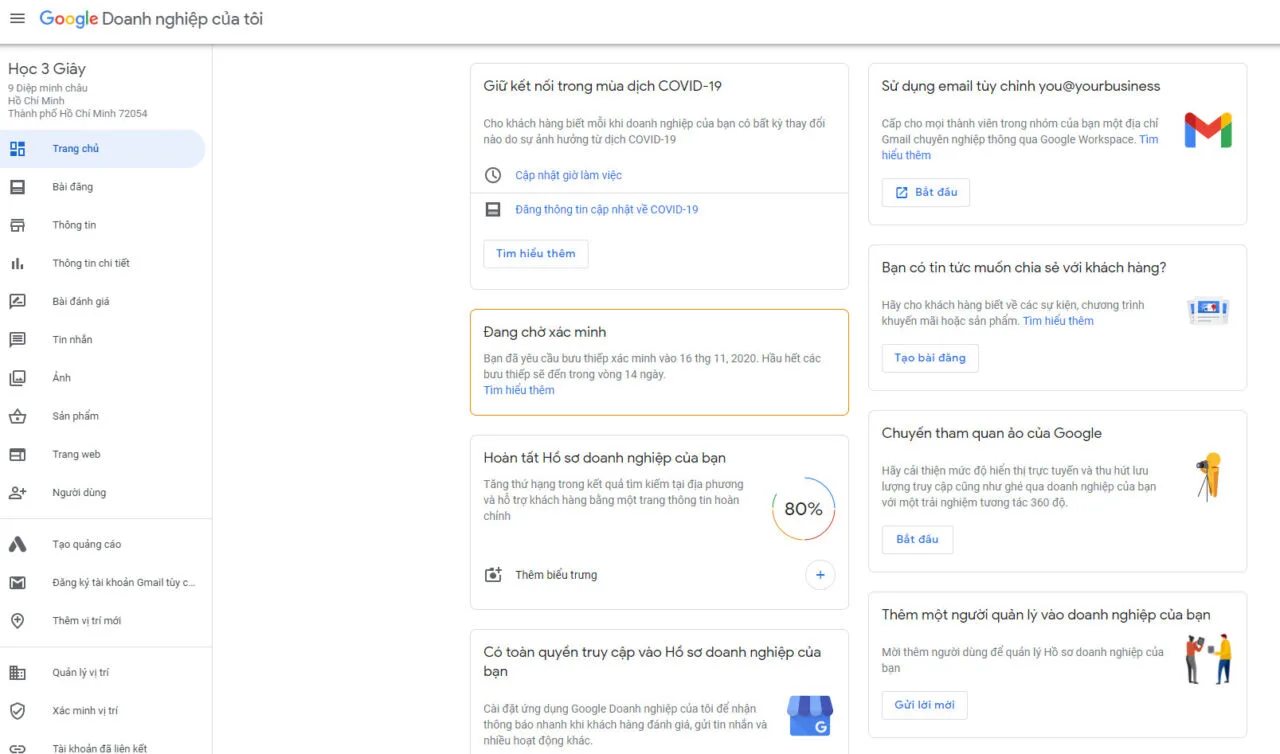Open the hamburger main menu
The width and height of the screenshot is (1280, 754).
point(17,19)
